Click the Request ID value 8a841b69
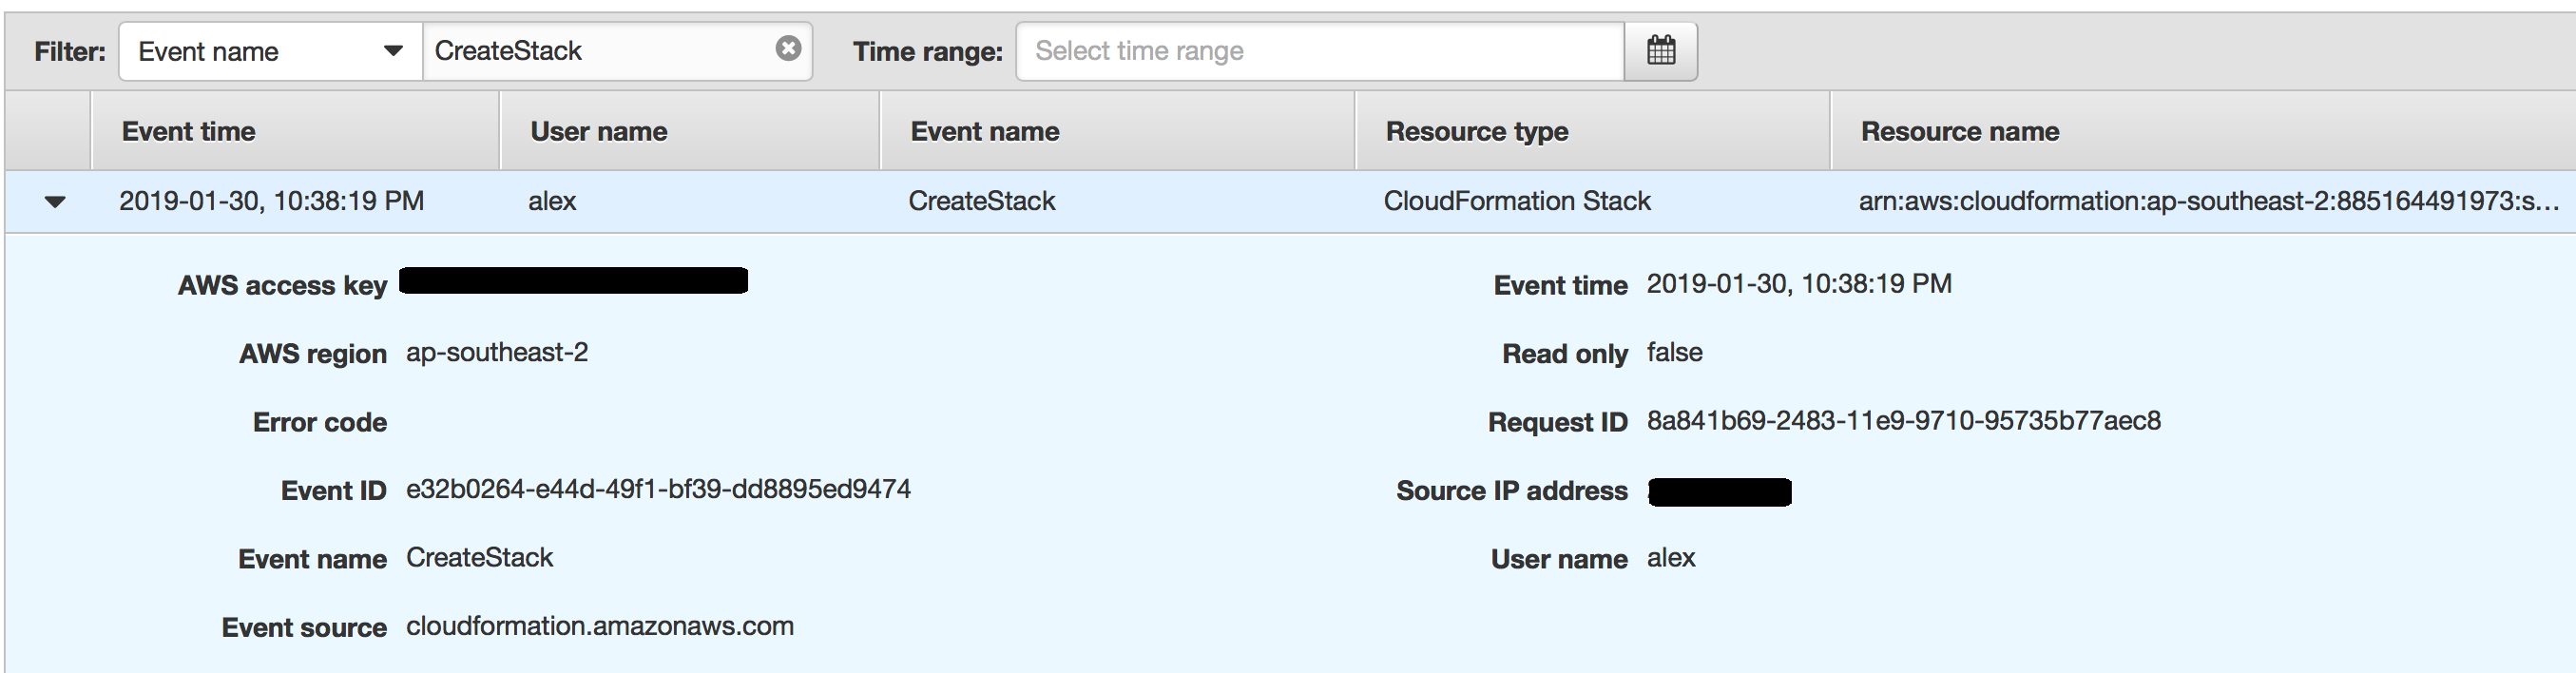2576x673 pixels. (x=1903, y=421)
